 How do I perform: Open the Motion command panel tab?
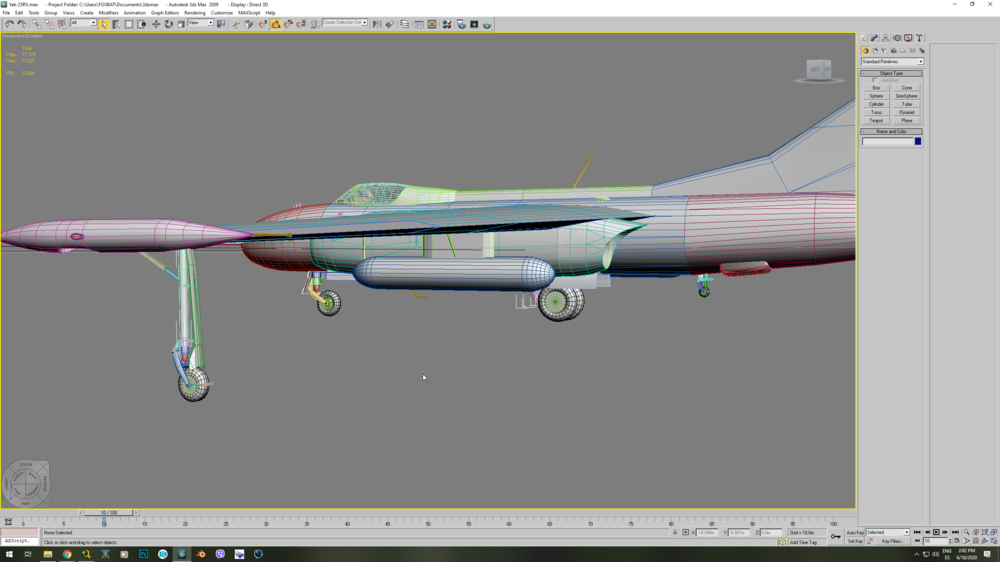click(897, 38)
